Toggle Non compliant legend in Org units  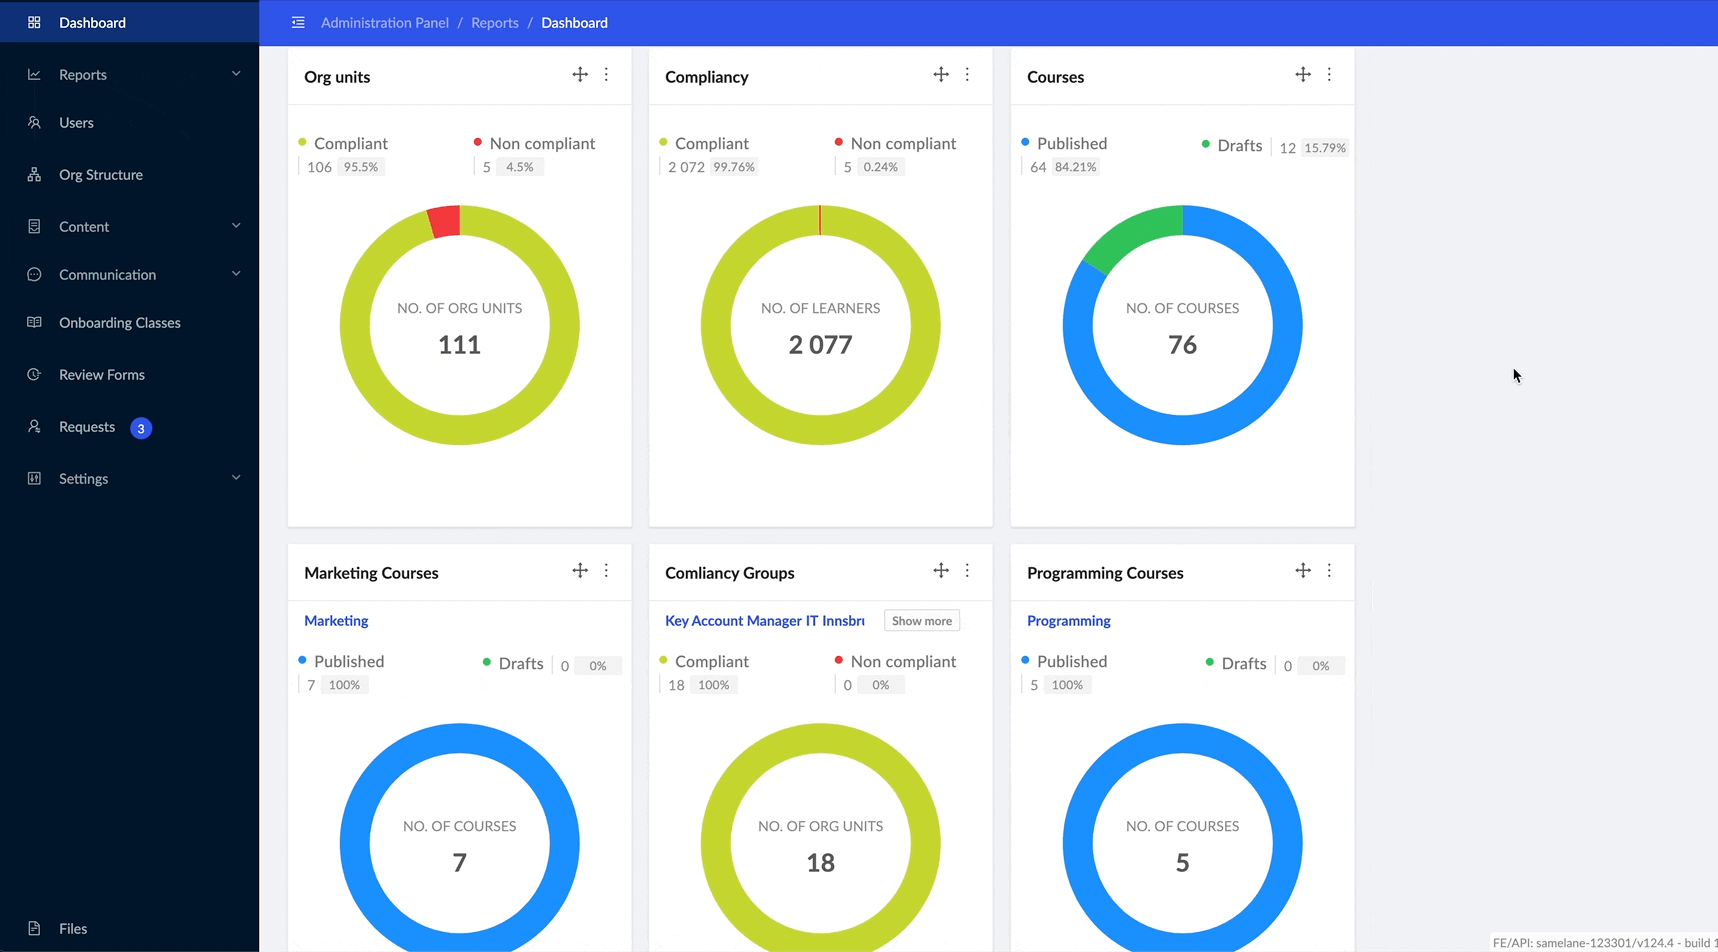point(541,144)
